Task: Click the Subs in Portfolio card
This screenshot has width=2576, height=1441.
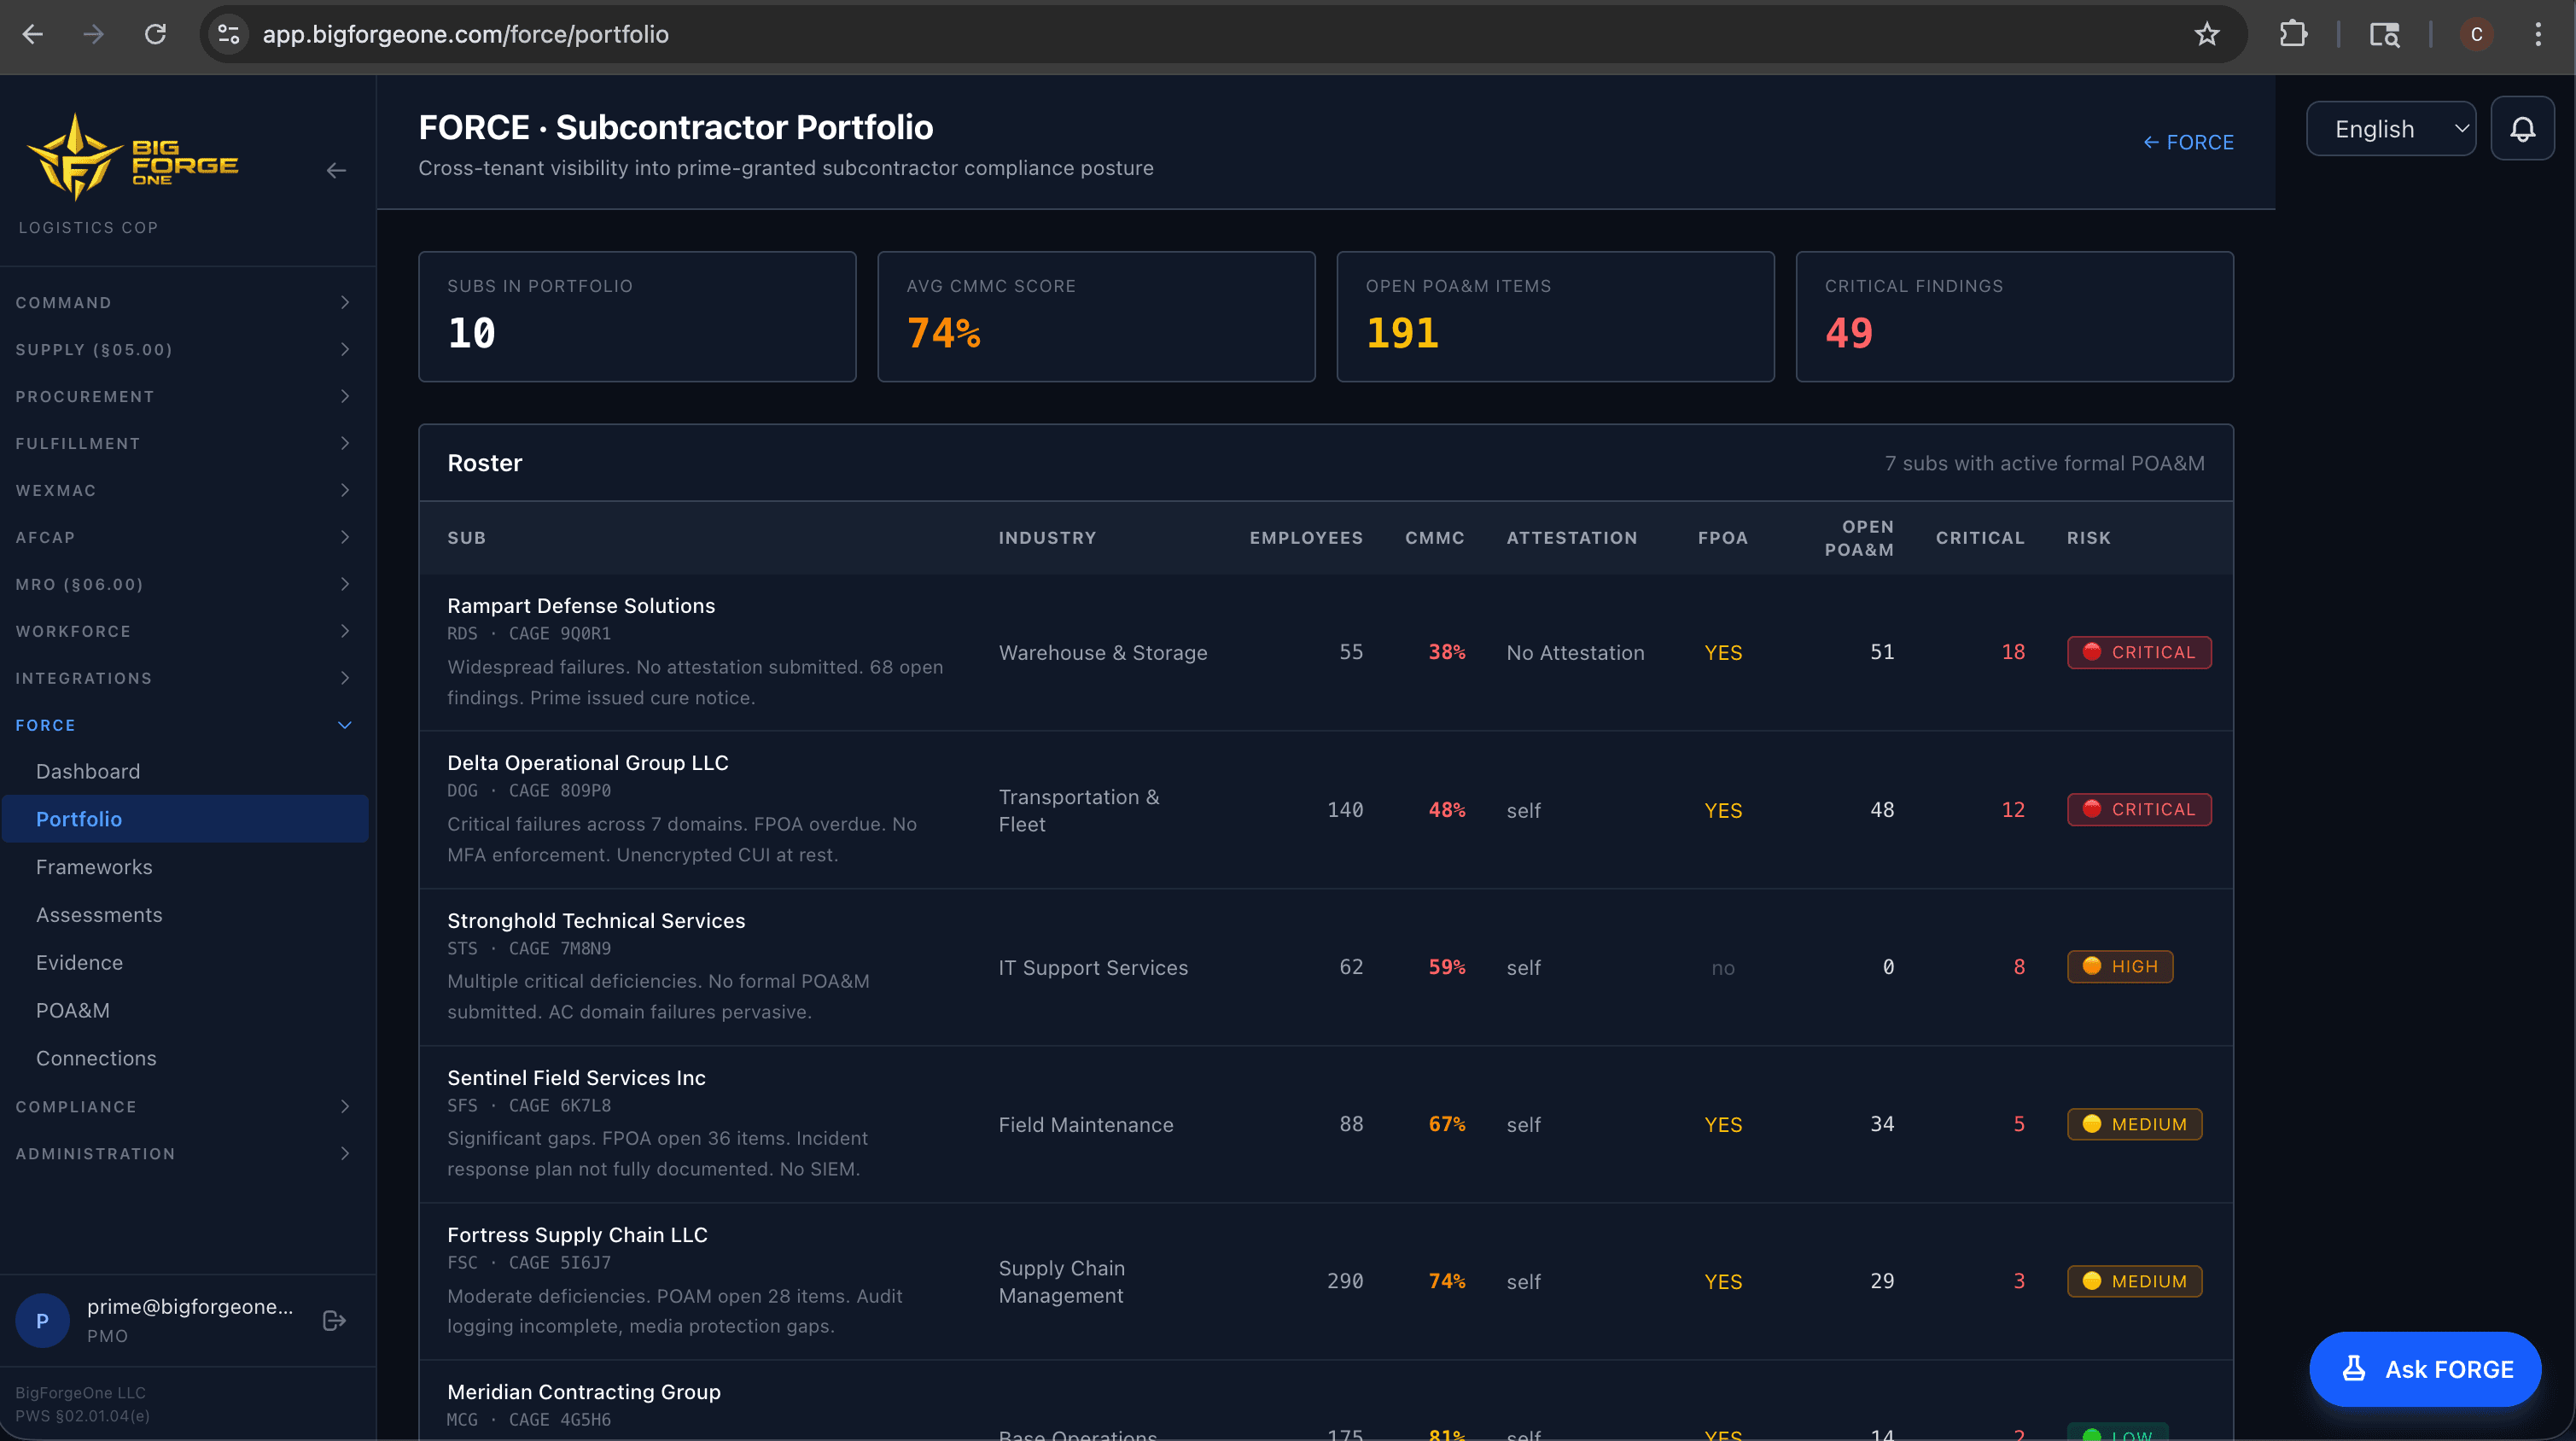Action: coord(637,316)
